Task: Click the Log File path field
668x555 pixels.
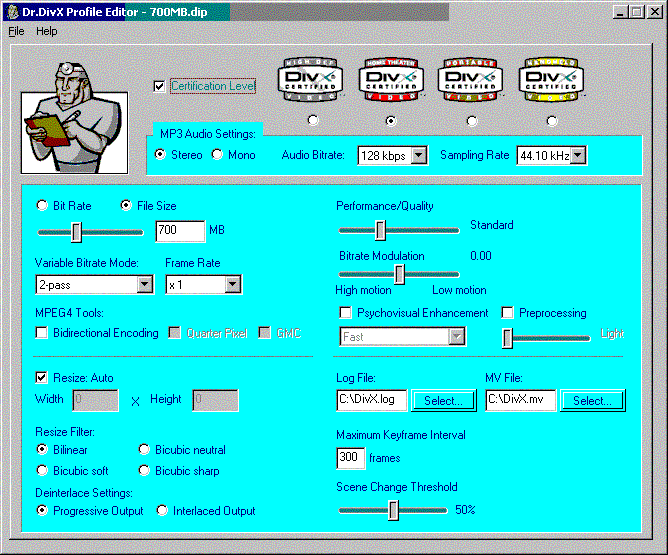Action: click(372, 400)
